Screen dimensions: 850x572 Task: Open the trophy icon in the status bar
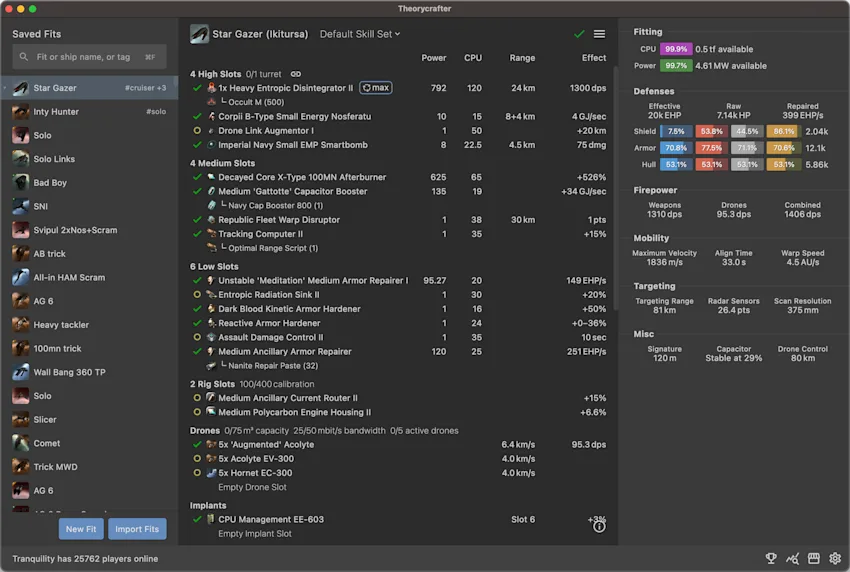click(x=771, y=558)
